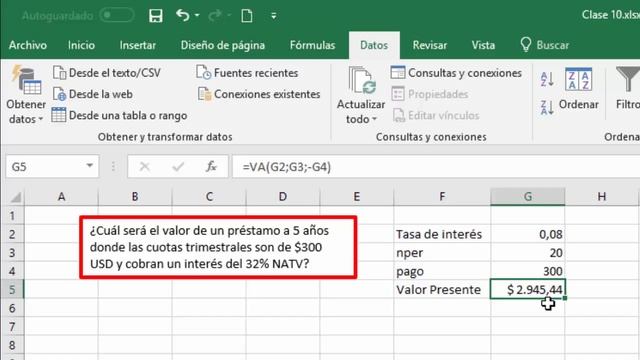640x360 pixels.
Task: Select row 7 header
Action: 12,327
